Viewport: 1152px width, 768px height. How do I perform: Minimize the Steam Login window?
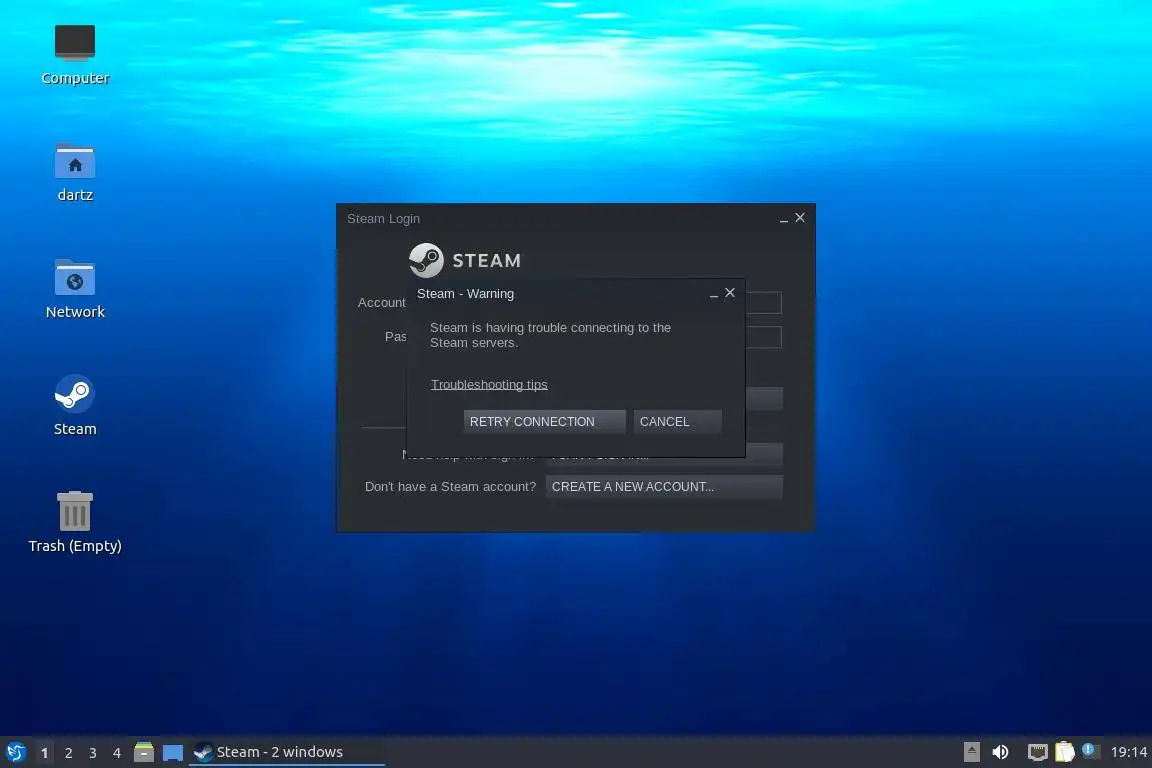[784, 220]
